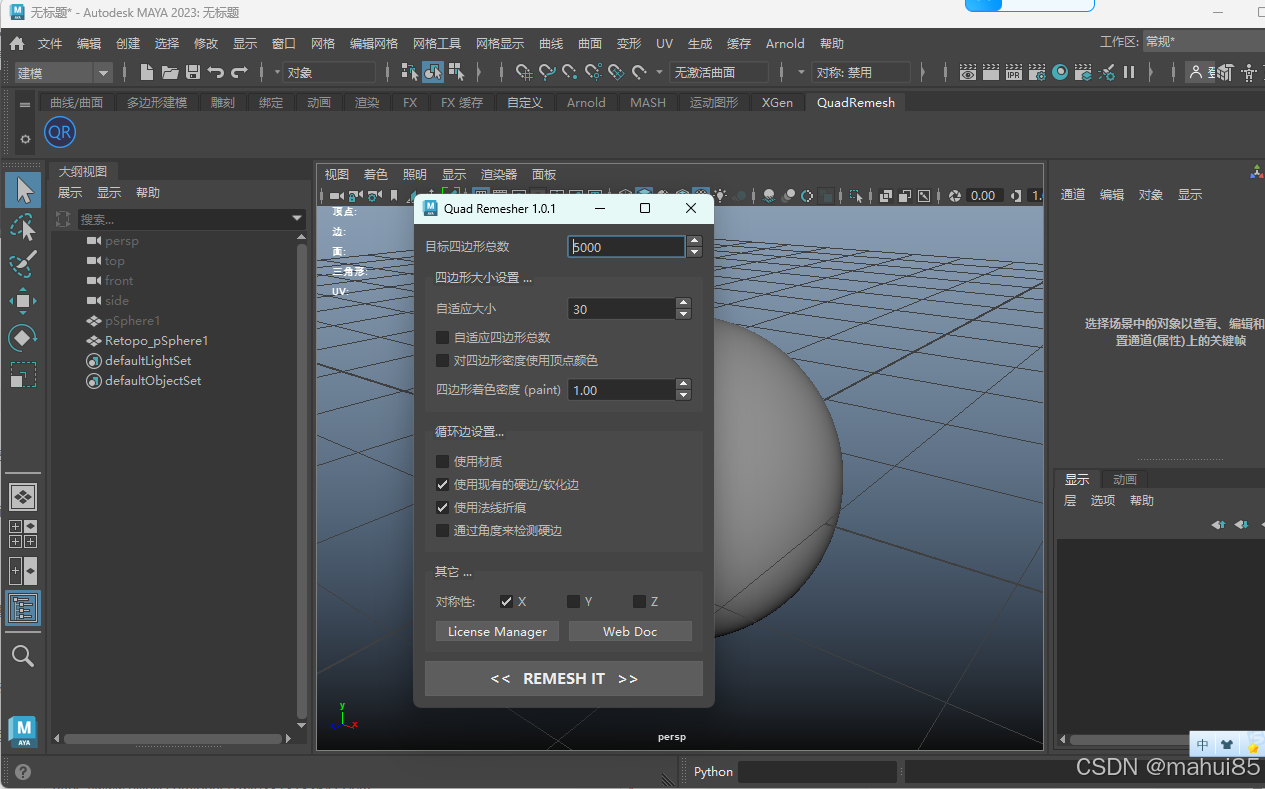
Task: Go to Maya home screen icon
Action: click(17, 43)
